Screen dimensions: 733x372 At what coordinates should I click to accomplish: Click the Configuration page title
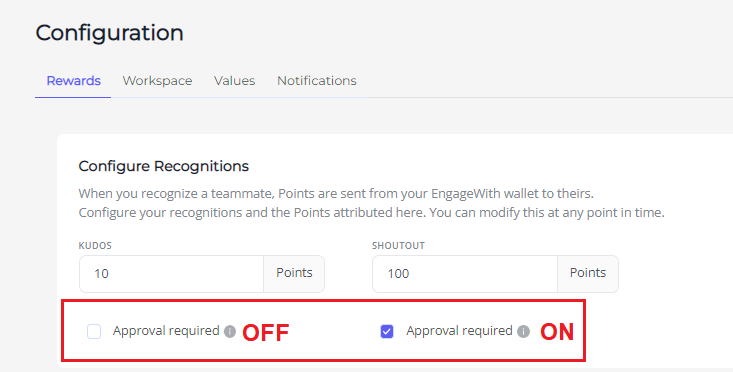point(109,33)
